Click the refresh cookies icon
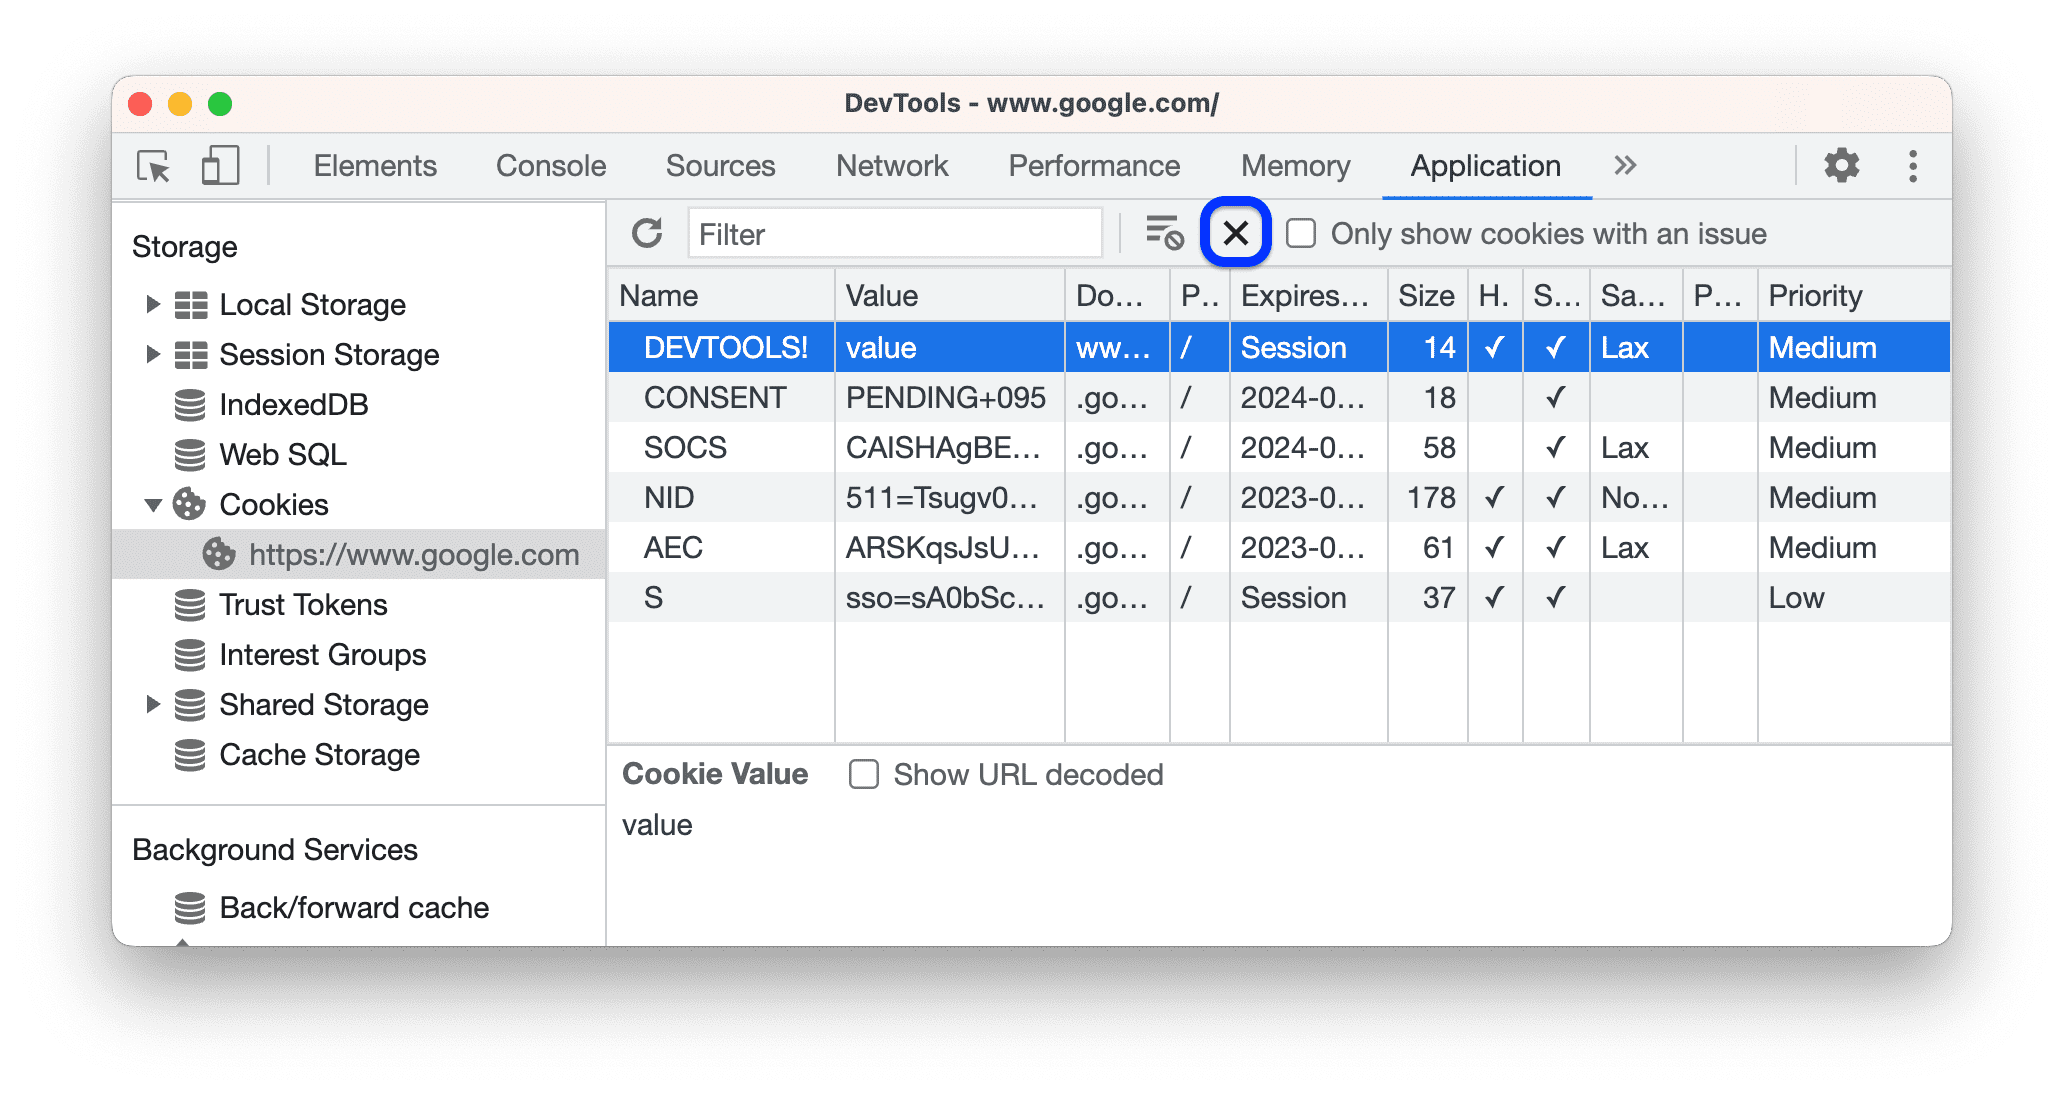The width and height of the screenshot is (2064, 1094). pyautogui.click(x=647, y=234)
